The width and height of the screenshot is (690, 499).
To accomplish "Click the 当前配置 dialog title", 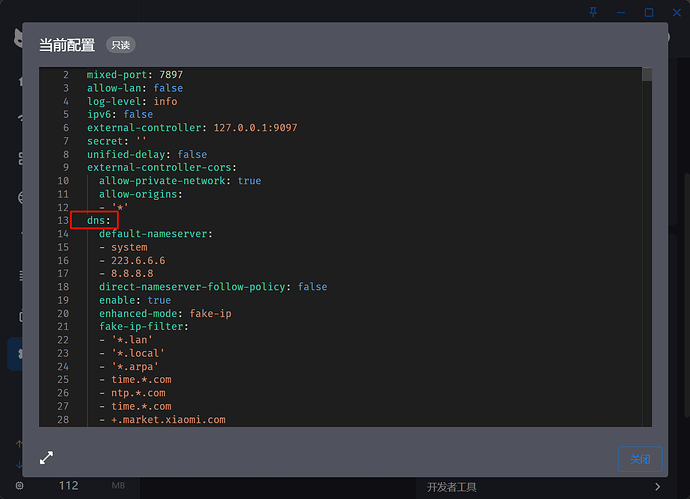I will coord(67,45).
